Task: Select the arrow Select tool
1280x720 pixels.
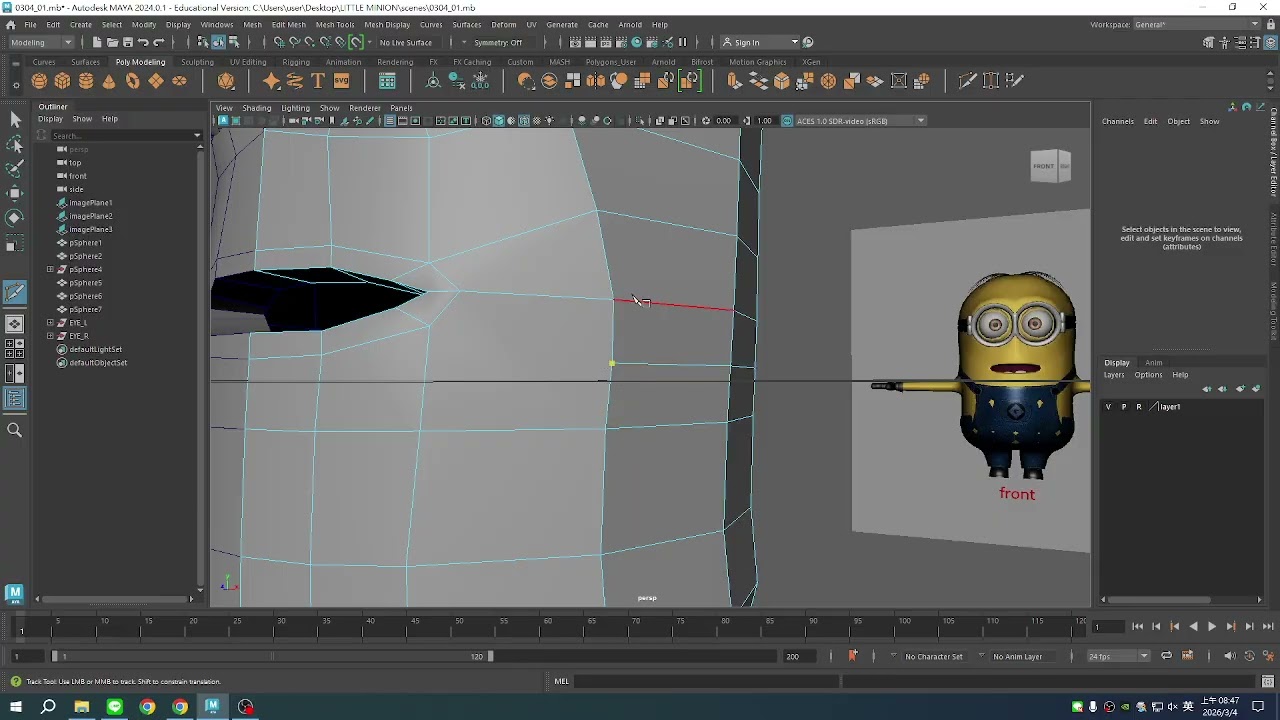Action: coord(15,120)
